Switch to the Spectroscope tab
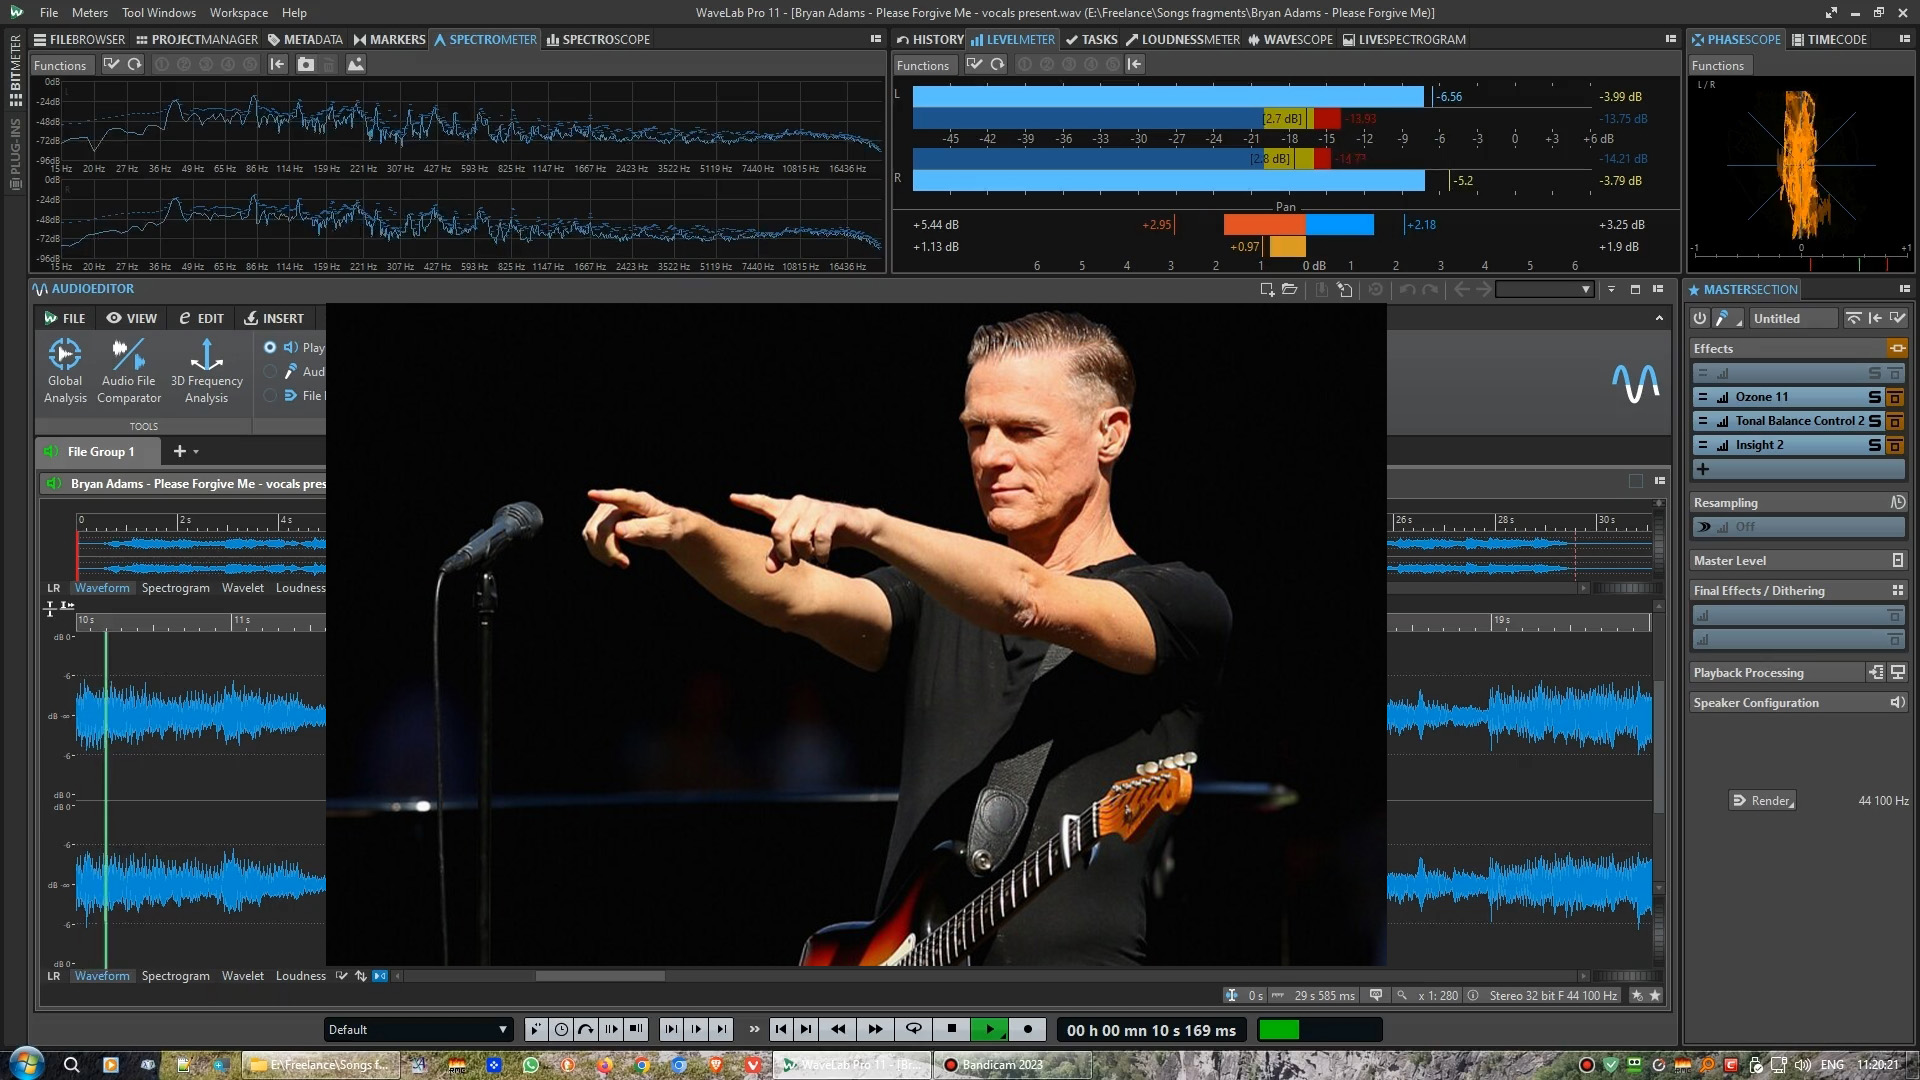The width and height of the screenshot is (1920, 1080). click(x=598, y=40)
